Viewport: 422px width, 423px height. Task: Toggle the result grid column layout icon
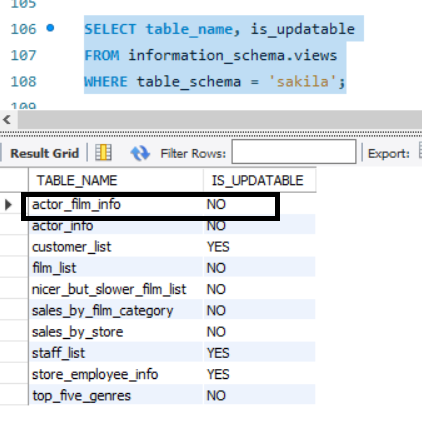coord(103,153)
